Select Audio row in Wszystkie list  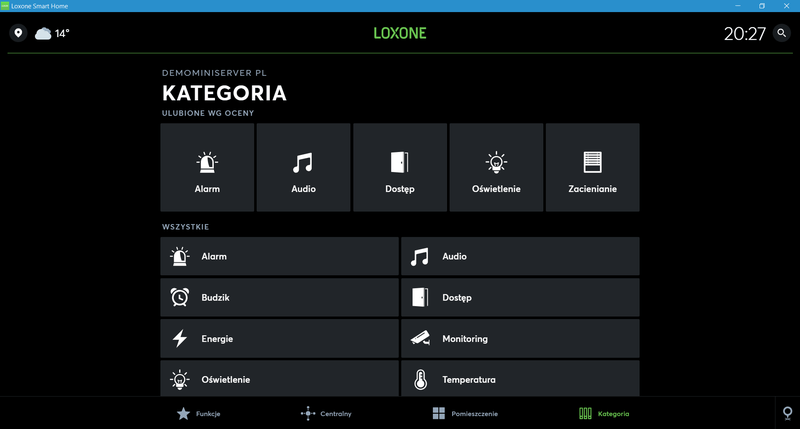(520, 256)
